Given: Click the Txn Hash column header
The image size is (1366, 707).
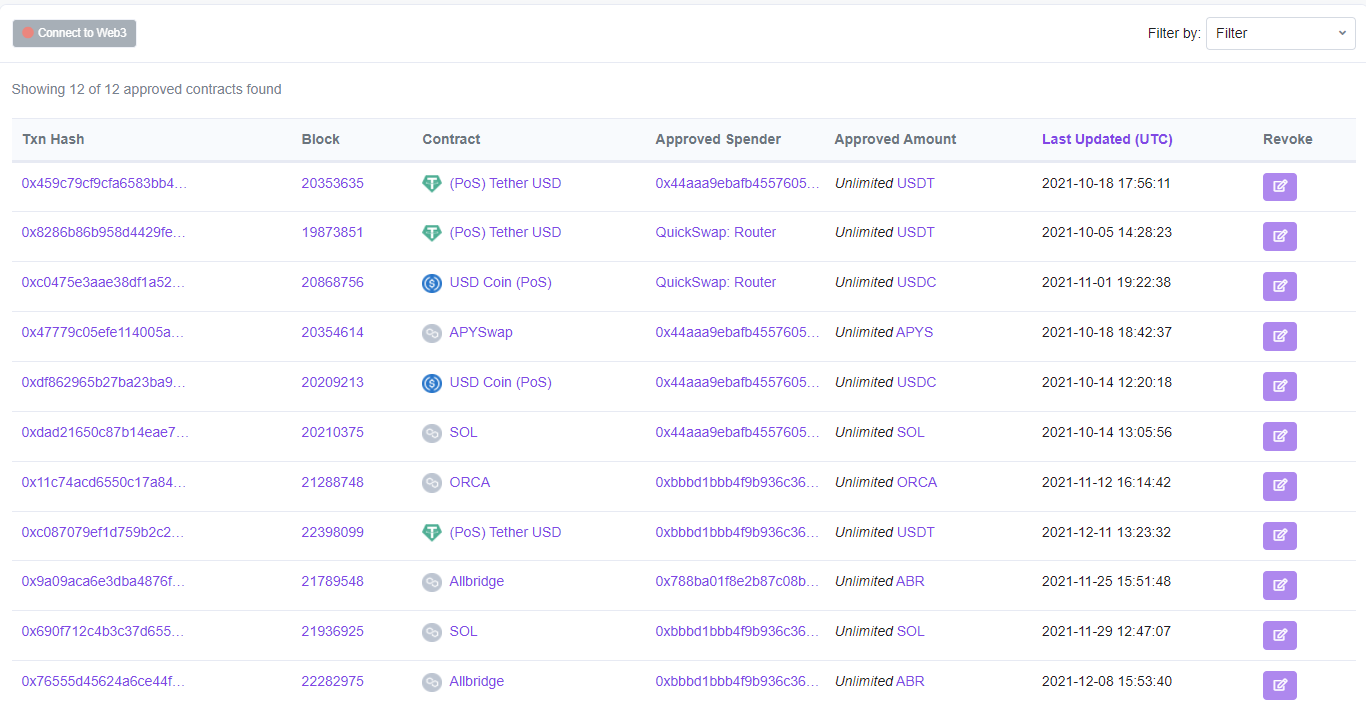Looking at the screenshot, I should point(53,139).
